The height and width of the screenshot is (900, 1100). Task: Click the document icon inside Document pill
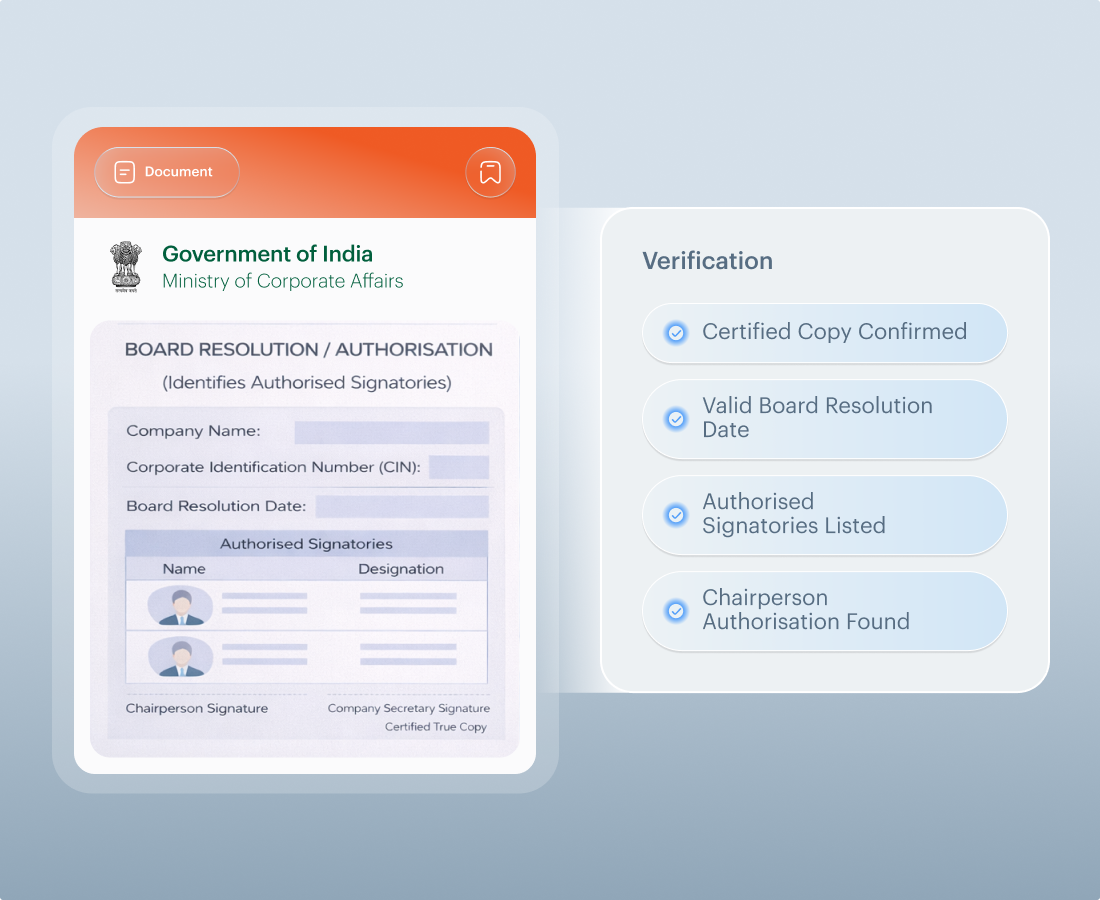pos(125,172)
